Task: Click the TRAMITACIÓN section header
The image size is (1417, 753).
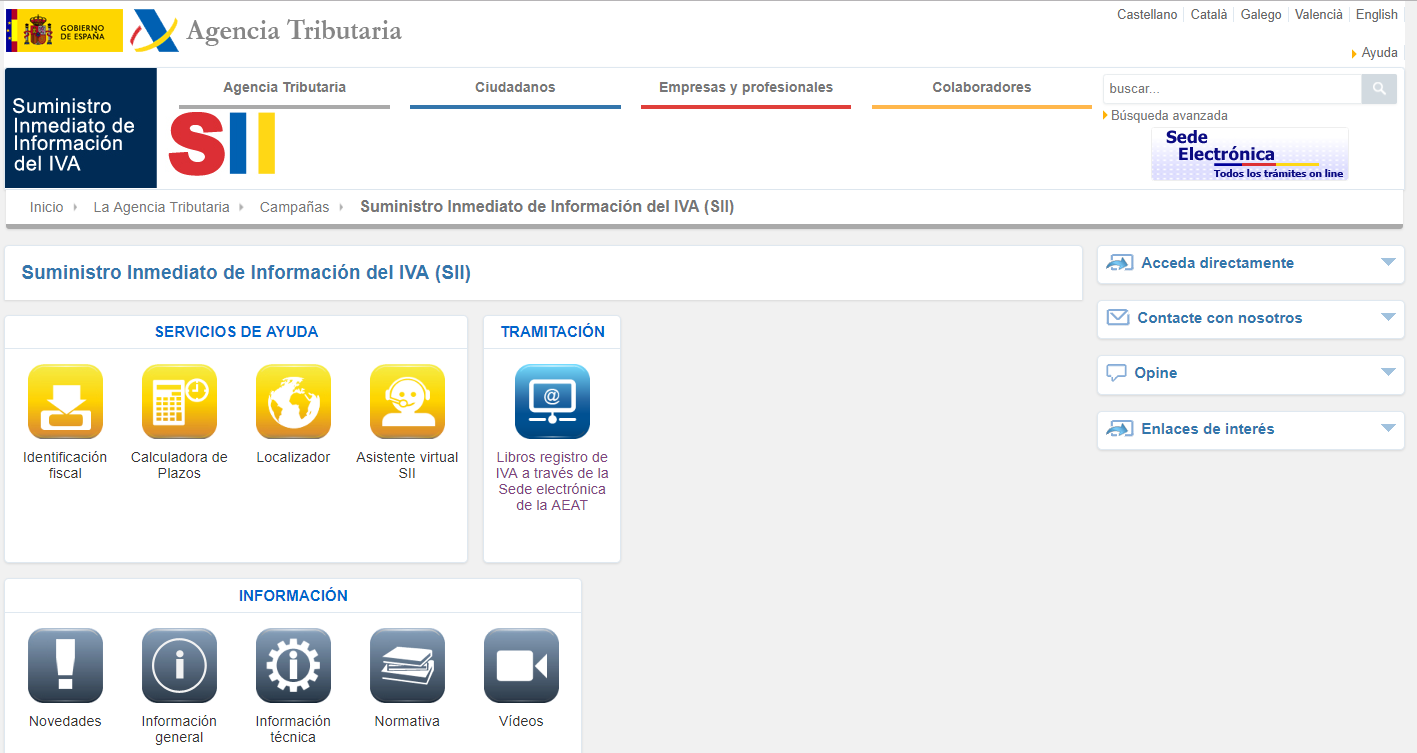Action: (553, 332)
